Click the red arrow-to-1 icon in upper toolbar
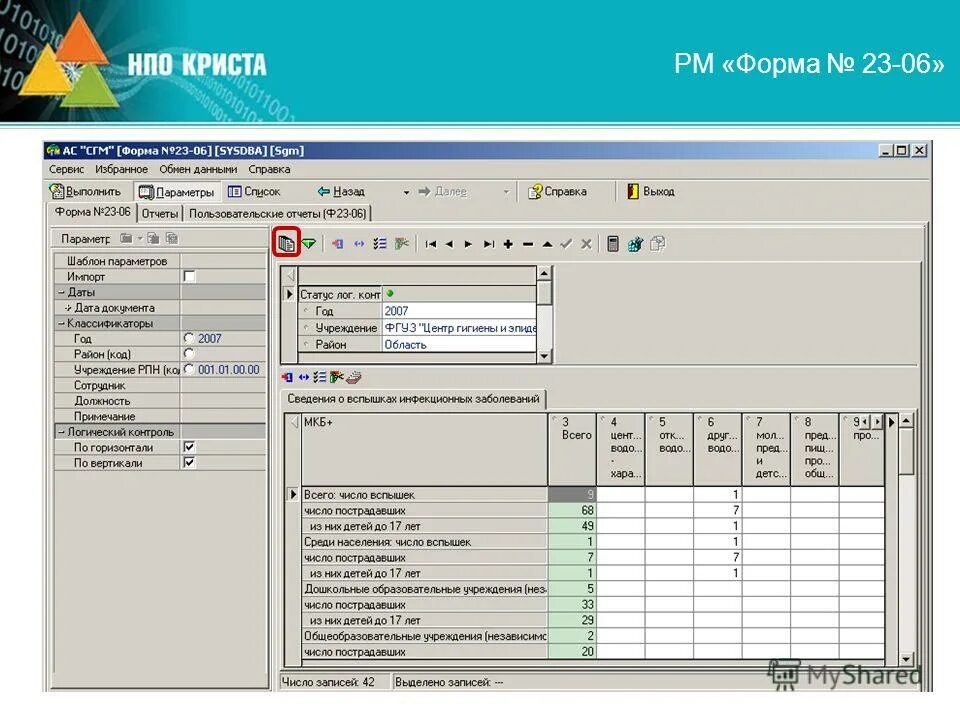 (x=337, y=244)
